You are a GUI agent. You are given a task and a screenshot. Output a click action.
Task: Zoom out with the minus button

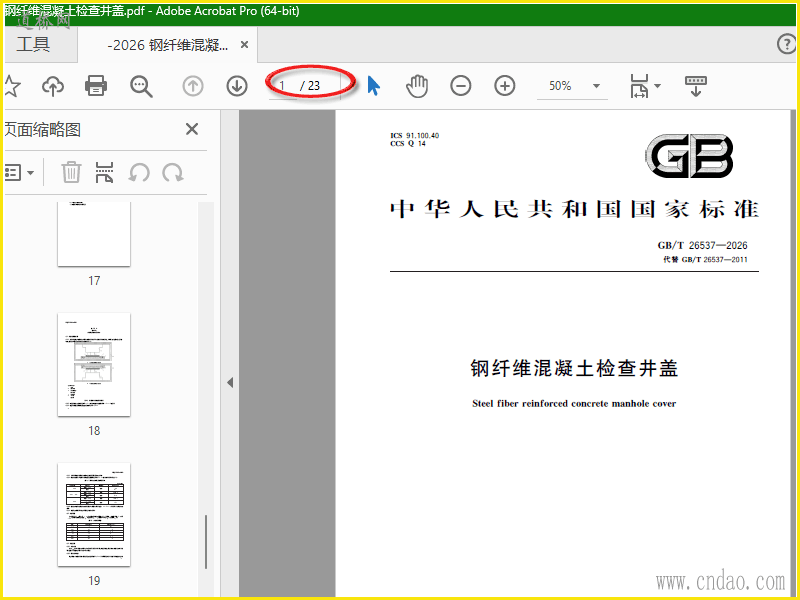click(x=461, y=86)
